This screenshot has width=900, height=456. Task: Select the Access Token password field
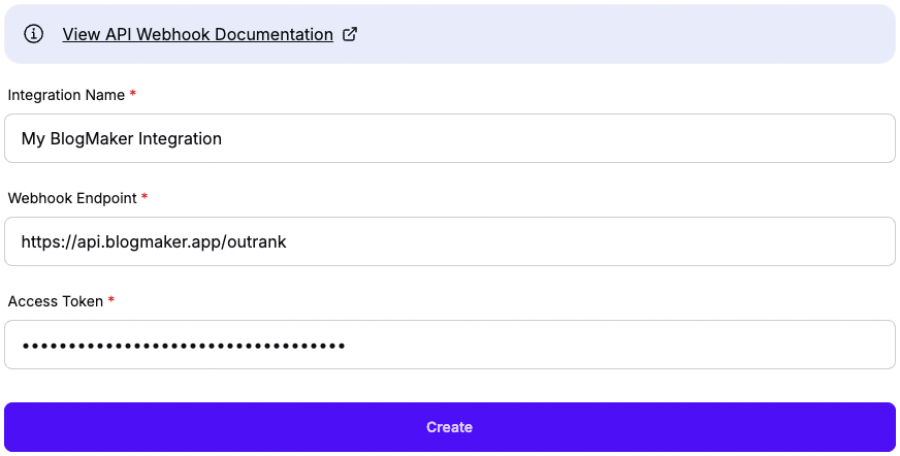click(x=449, y=345)
